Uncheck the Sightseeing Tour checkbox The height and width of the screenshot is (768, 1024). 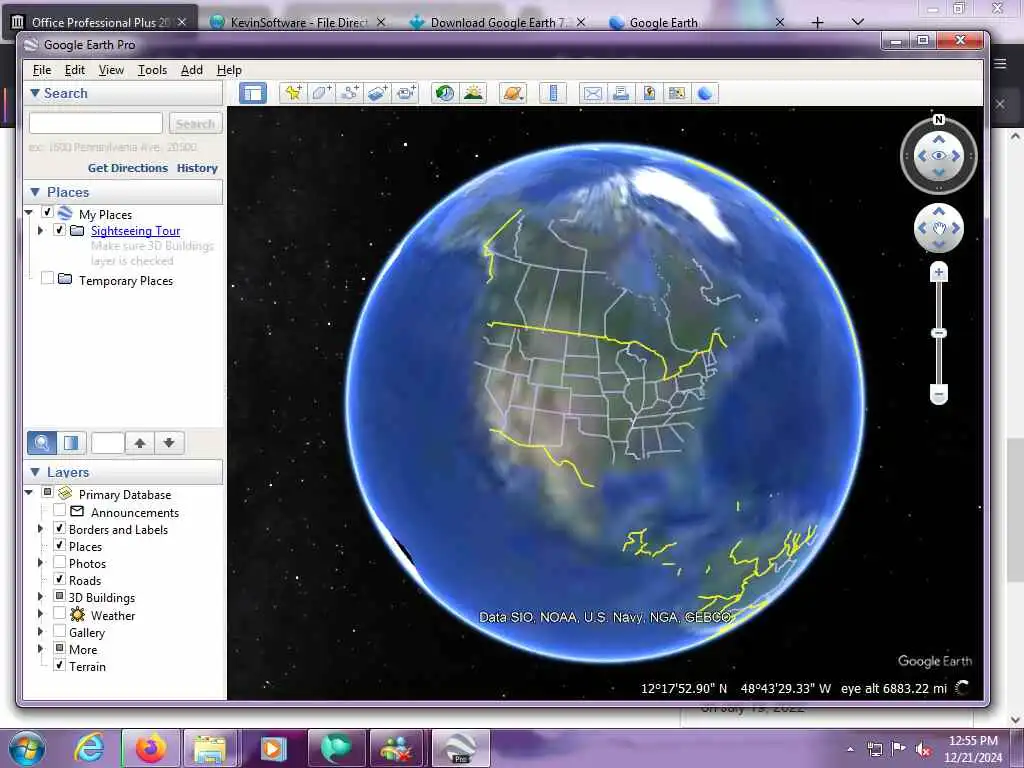(x=59, y=230)
